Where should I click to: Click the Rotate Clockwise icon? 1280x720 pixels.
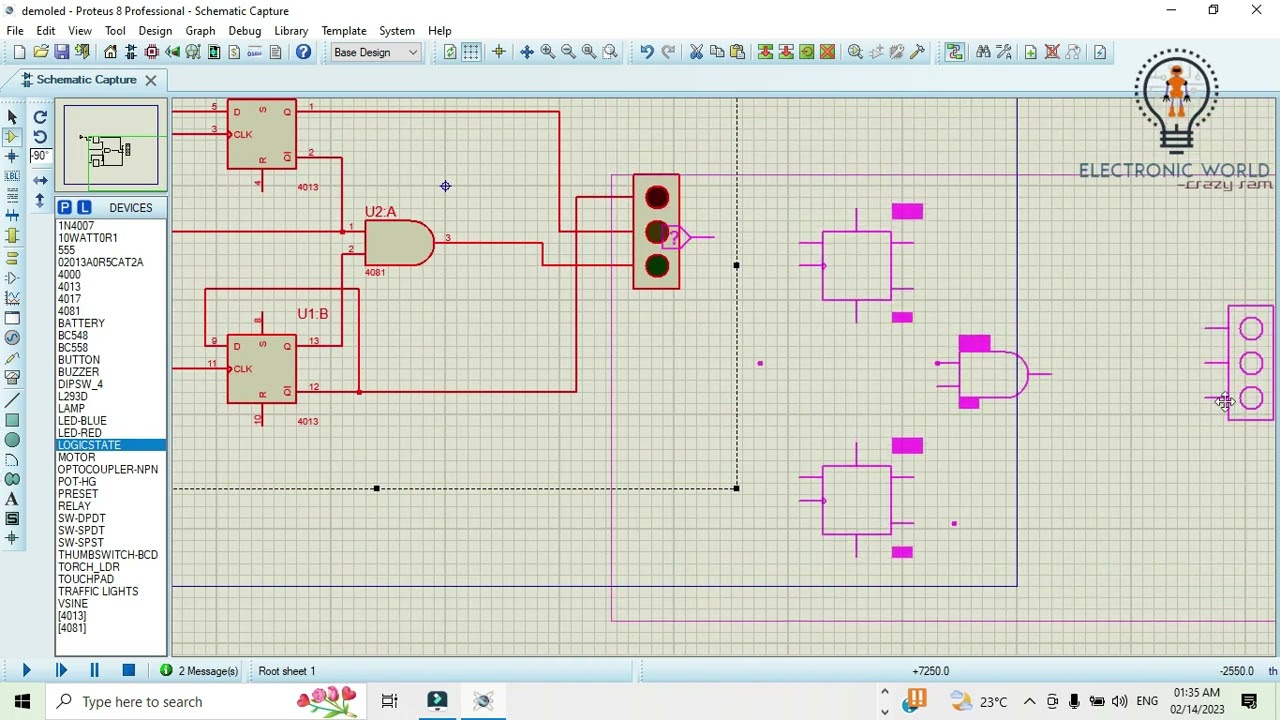tap(40, 118)
